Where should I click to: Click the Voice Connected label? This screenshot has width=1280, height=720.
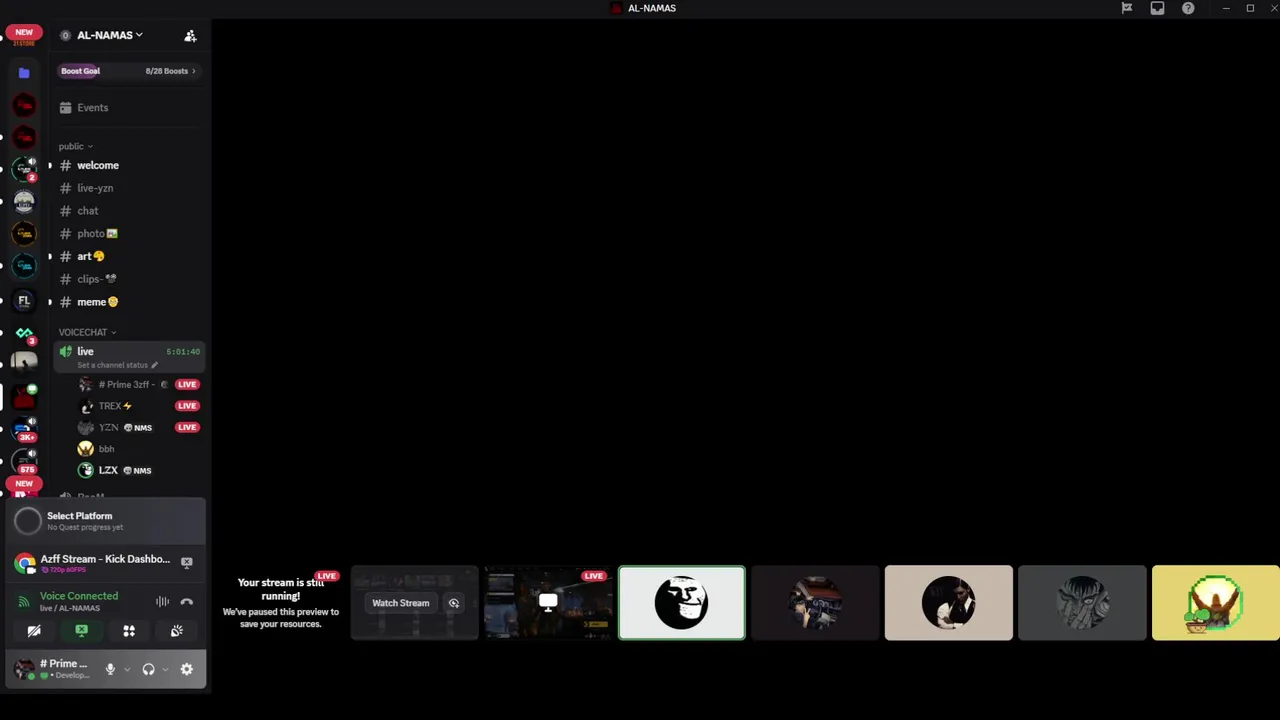pyautogui.click(x=79, y=596)
